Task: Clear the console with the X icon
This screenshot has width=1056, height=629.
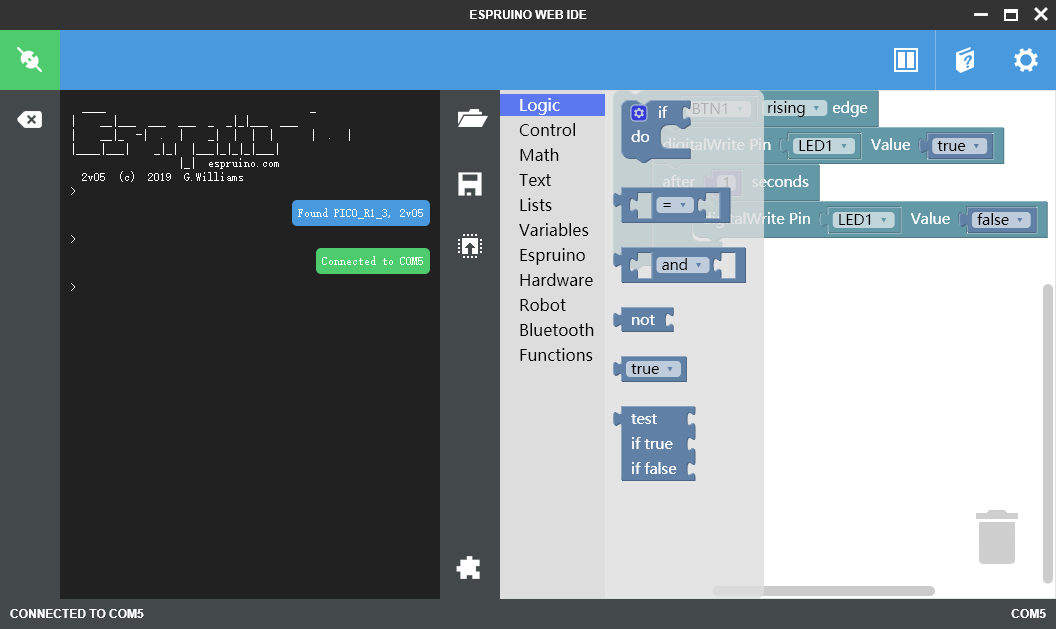Action: point(29,118)
